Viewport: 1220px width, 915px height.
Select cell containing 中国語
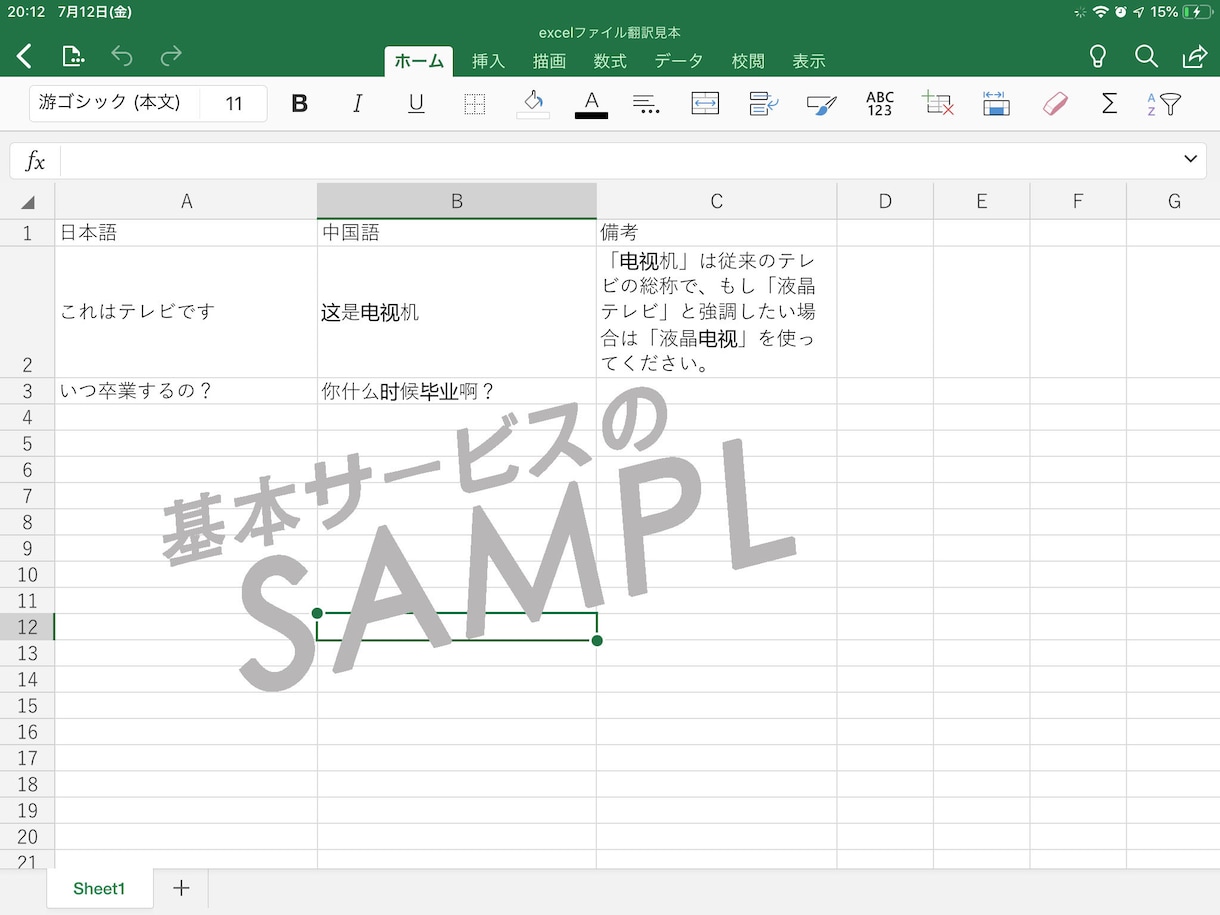tap(457, 233)
